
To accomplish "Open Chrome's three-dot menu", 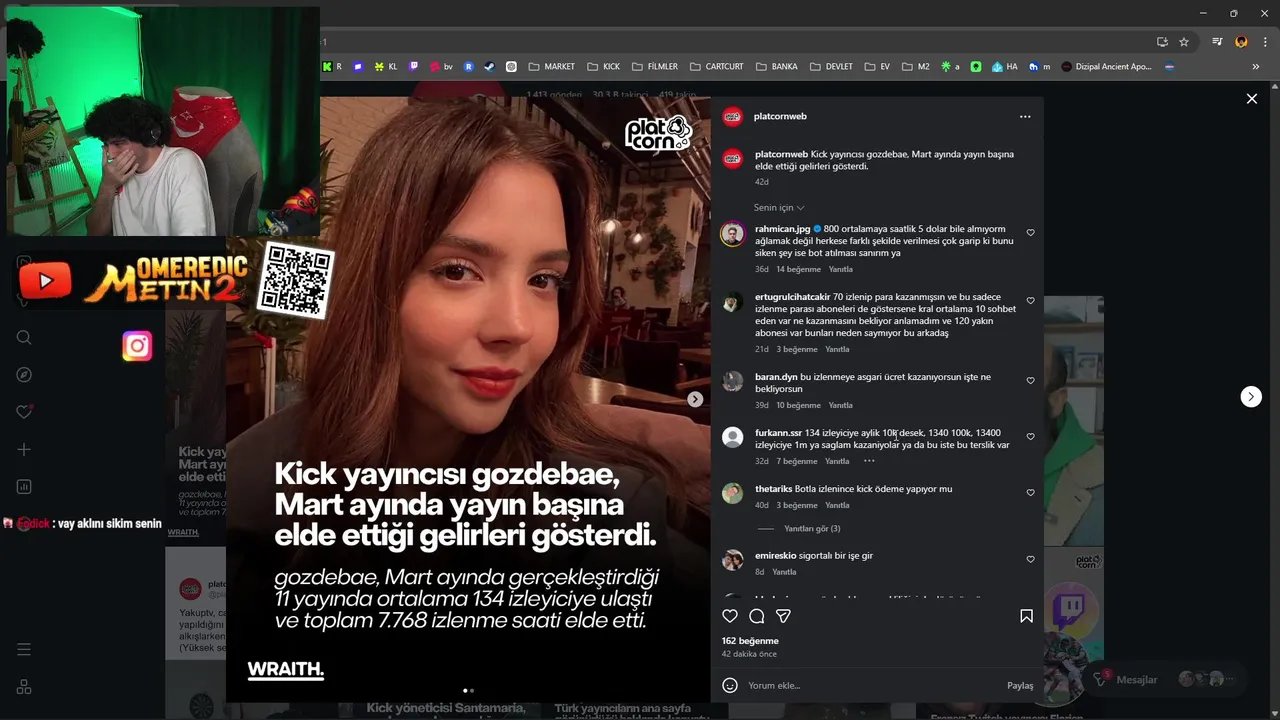I will point(1266,42).
